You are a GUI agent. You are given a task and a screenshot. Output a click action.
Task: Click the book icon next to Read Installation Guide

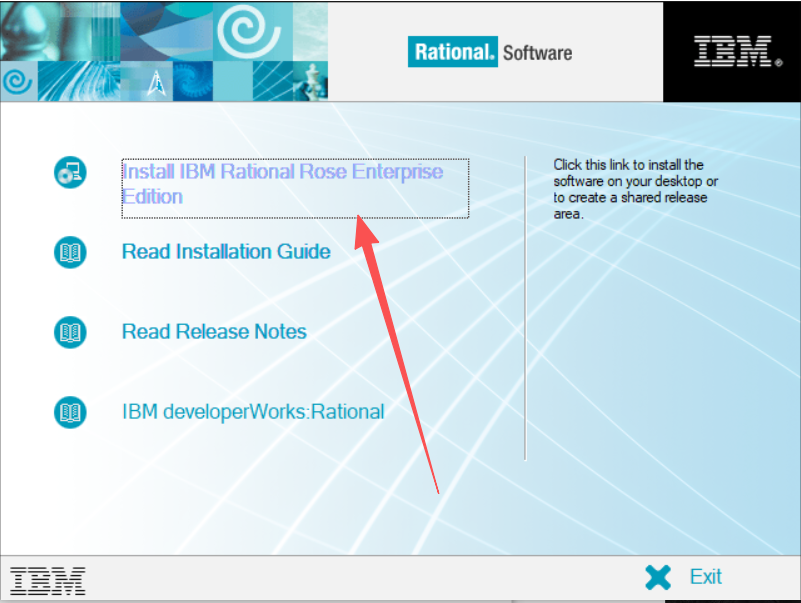click(x=70, y=252)
